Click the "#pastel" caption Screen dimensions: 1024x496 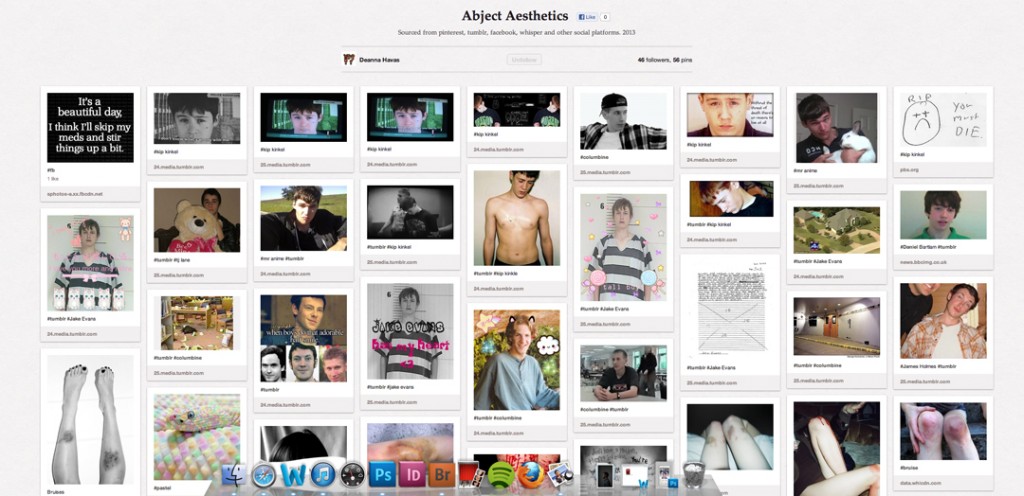tap(162, 487)
